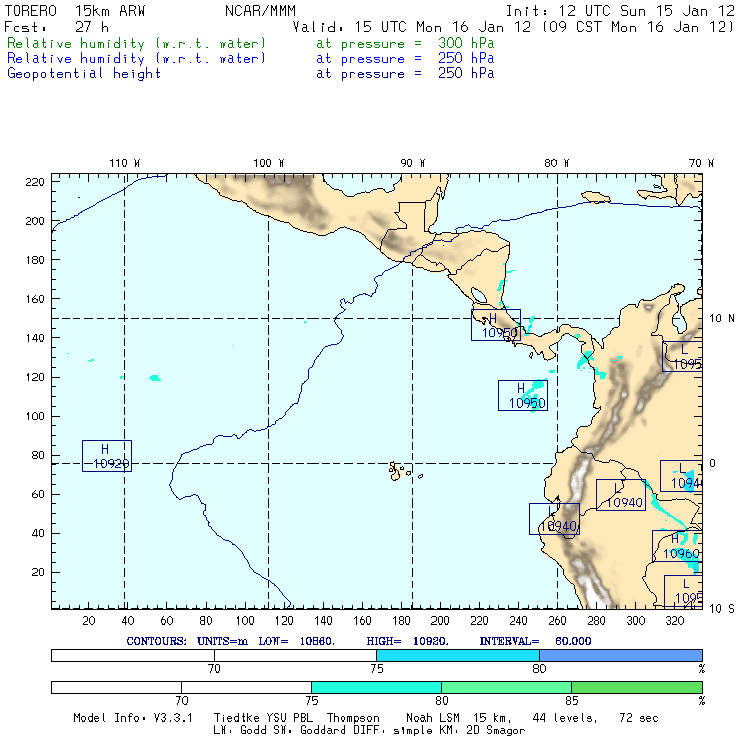Click the teal 75–80% swatch in the lower colorbar
This screenshot has width=740, height=740.
376,687
